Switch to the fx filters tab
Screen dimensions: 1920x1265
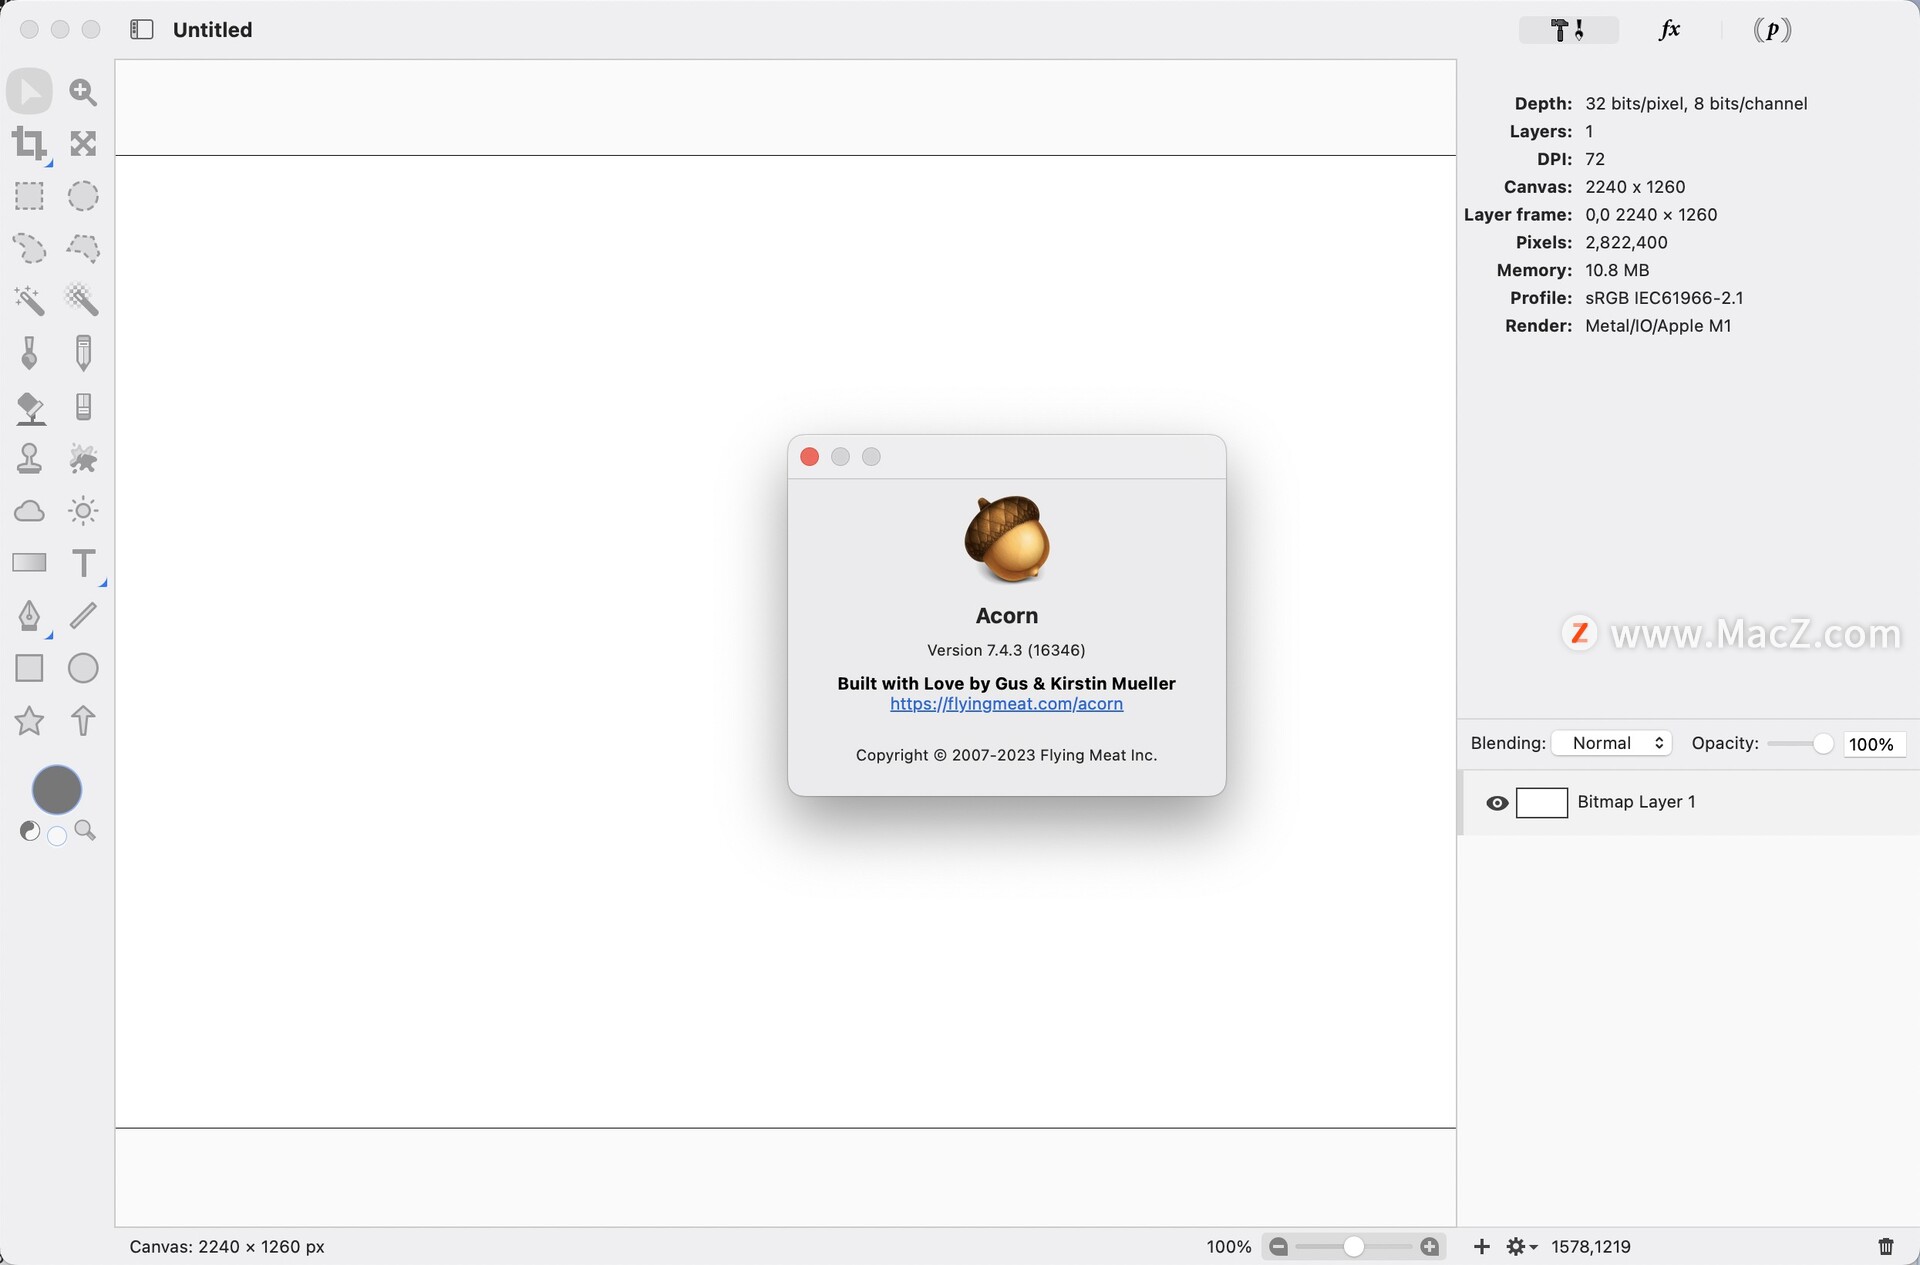coord(1669,30)
